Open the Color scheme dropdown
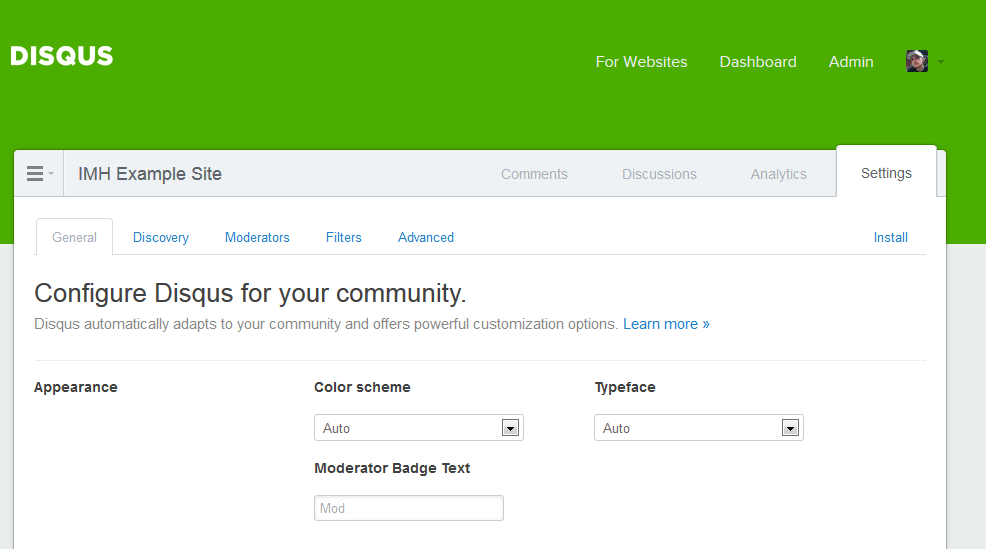This screenshot has width=986, height=549. 418,428
